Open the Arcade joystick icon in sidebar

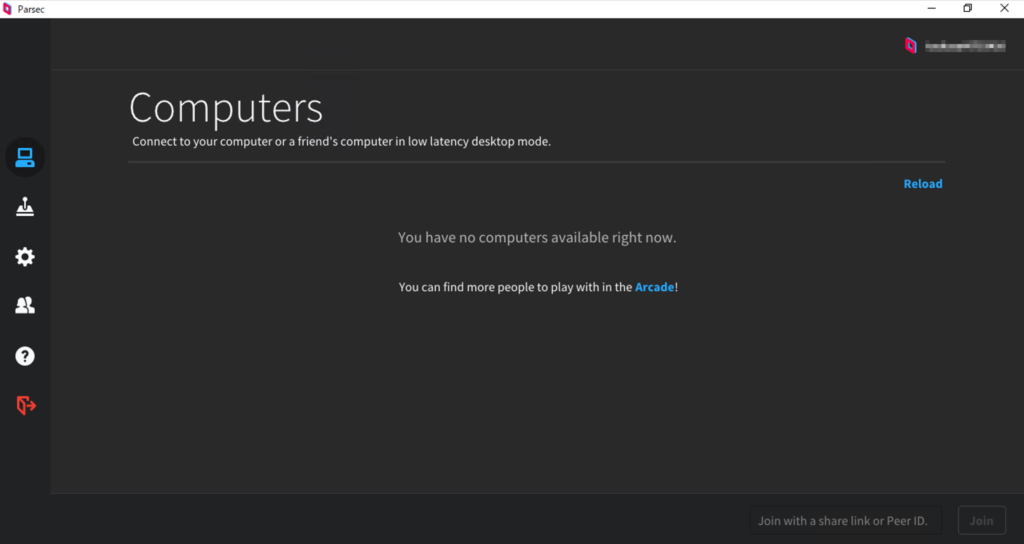tap(25, 207)
